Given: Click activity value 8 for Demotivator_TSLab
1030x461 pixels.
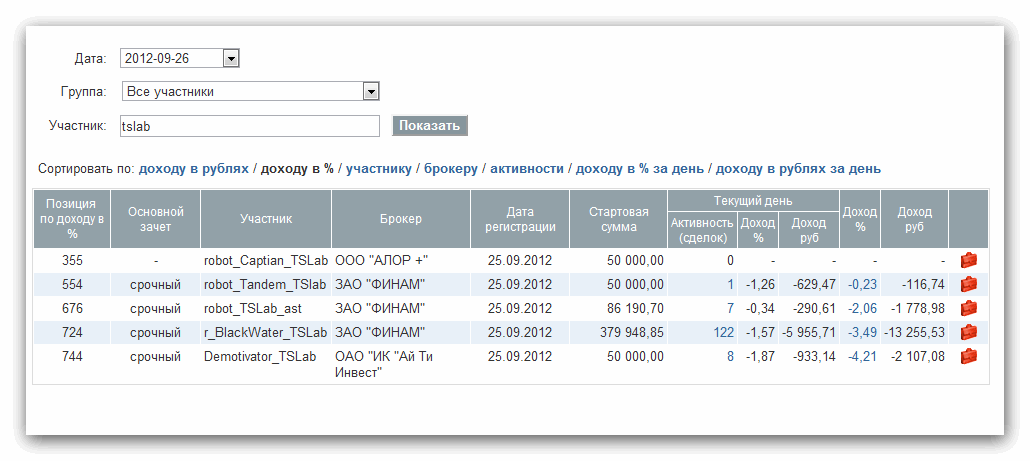Looking at the screenshot, I should [x=730, y=356].
